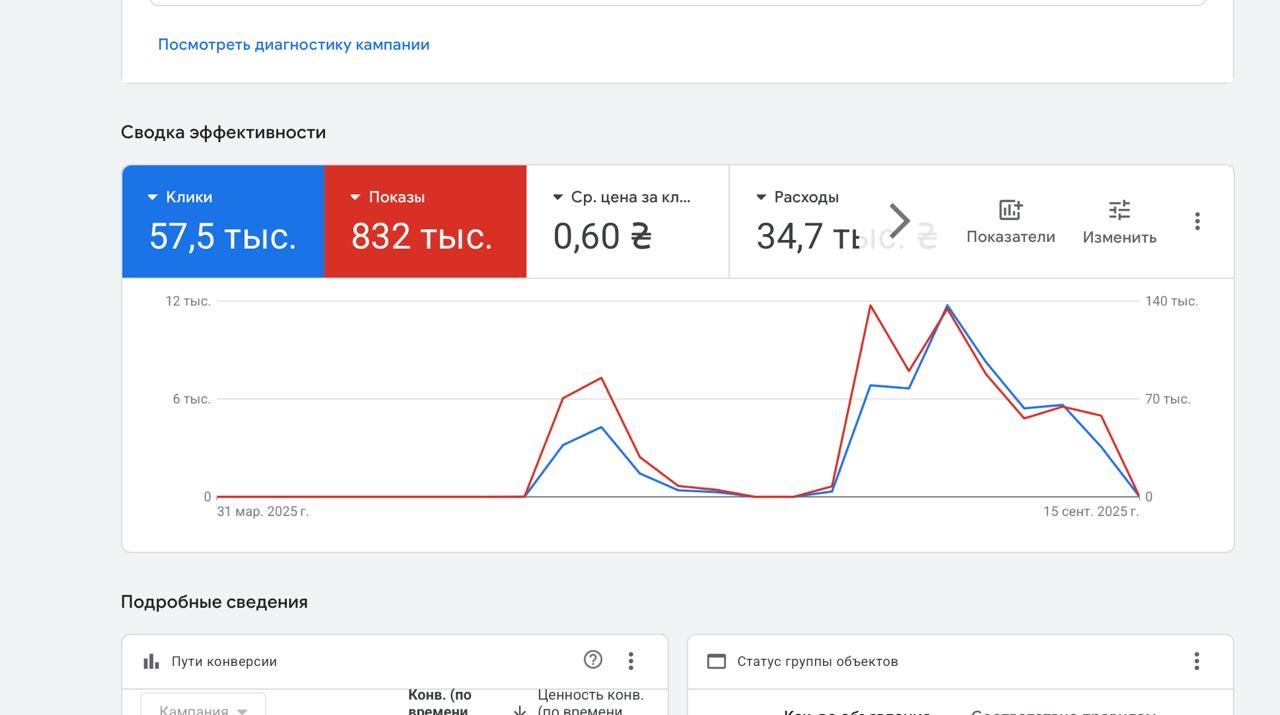This screenshot has width=1280, height=715.
Task: Open three-dot menu of Пути конверсии card
Action: click(x=631, y=660)
